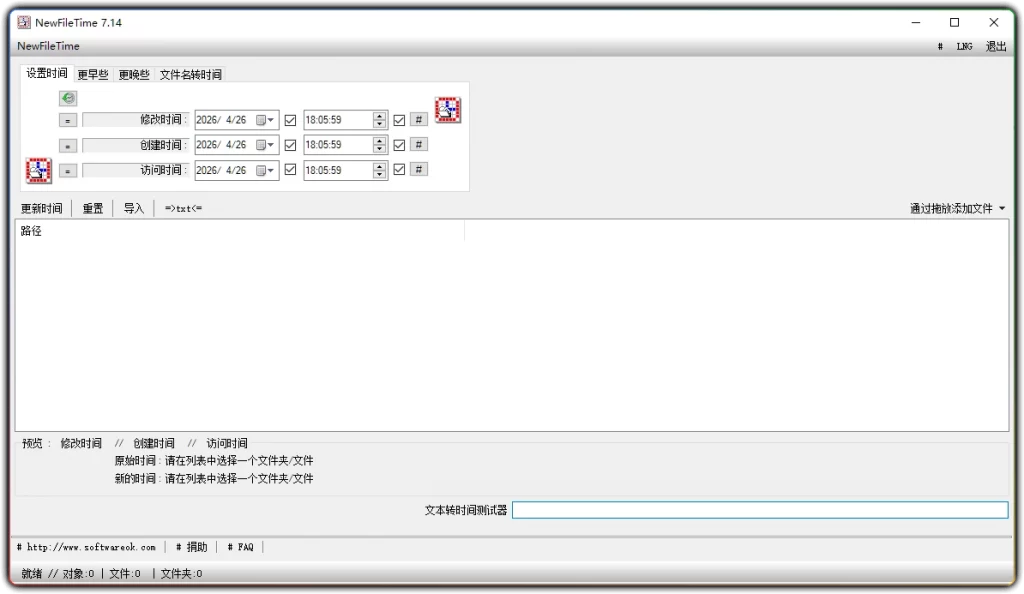Click the red clock icon at top right
1024x594 pixels.
pos(447,109)
